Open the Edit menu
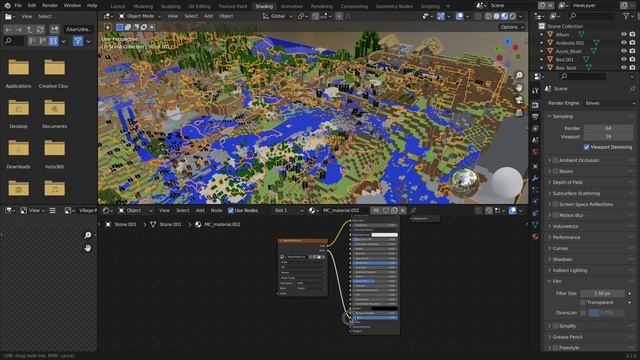The width and height of the screenshot is (640, 360). [x=32, y=6]
